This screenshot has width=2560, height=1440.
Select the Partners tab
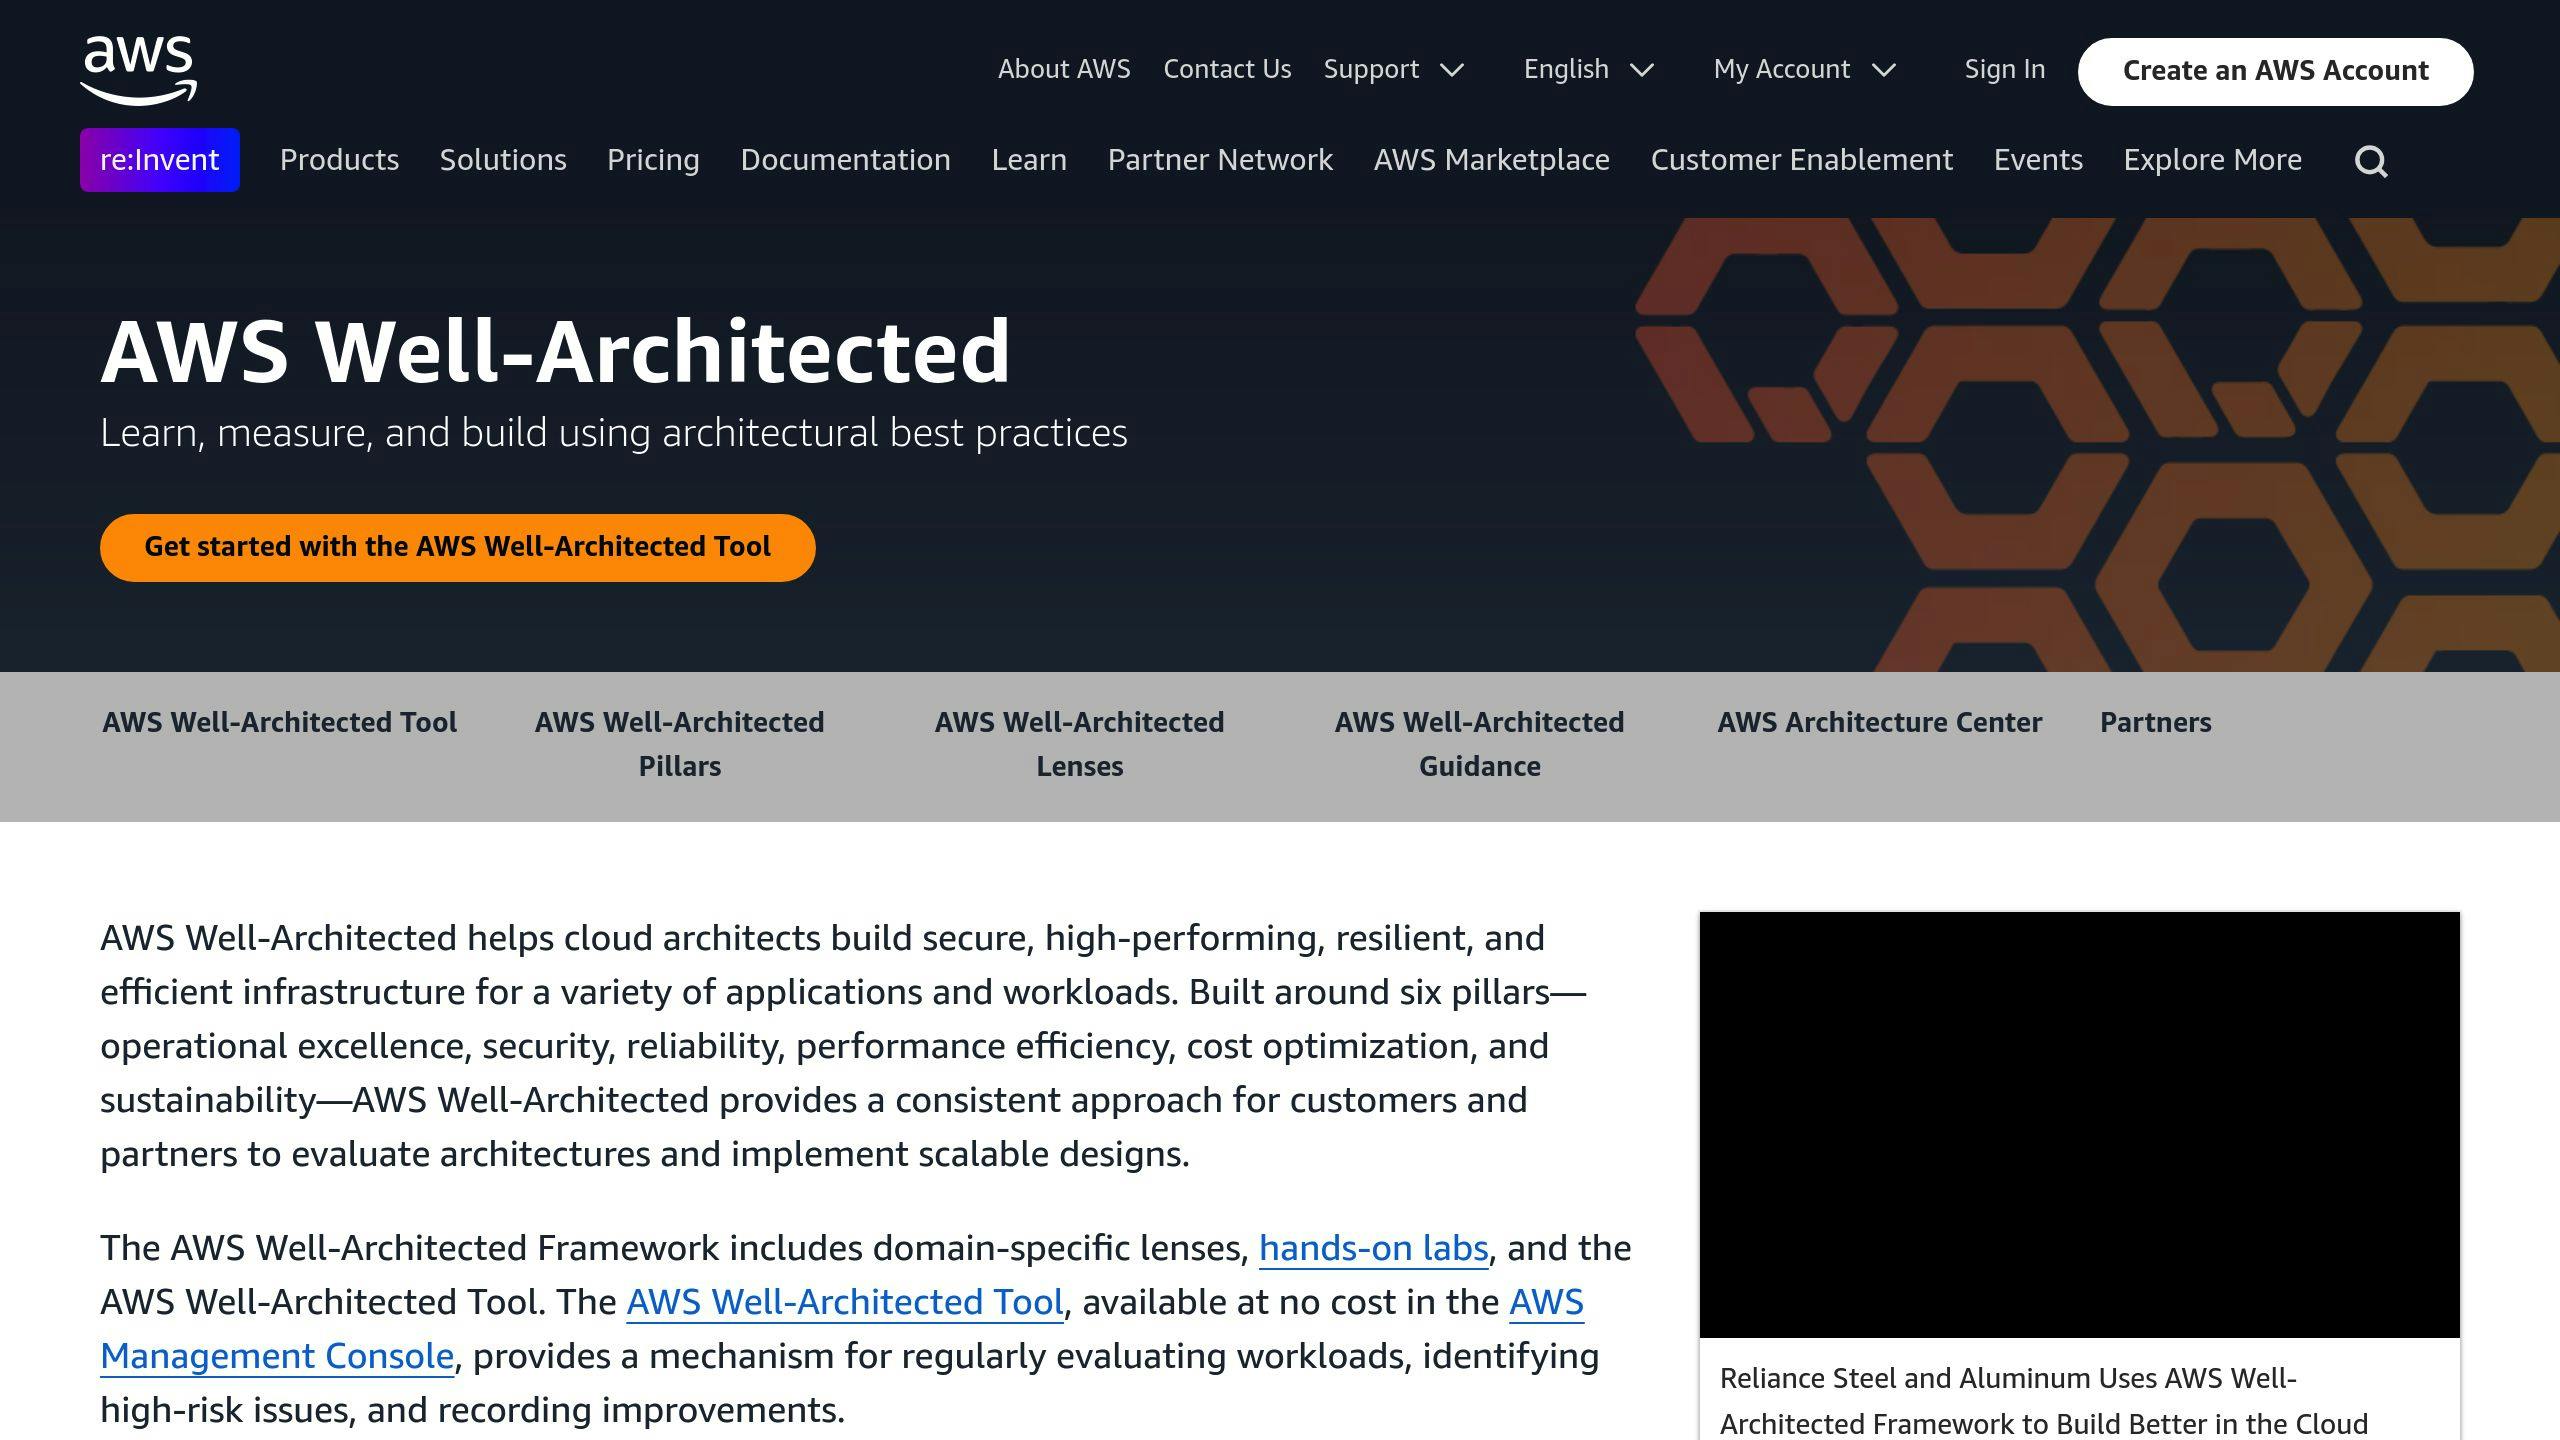click(2156, 722)
